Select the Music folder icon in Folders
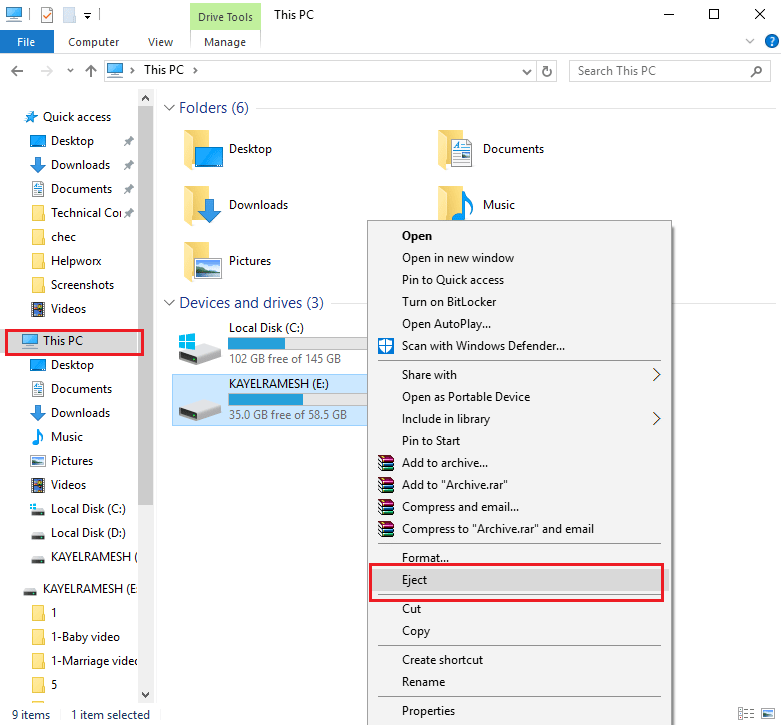 [455, 203]
